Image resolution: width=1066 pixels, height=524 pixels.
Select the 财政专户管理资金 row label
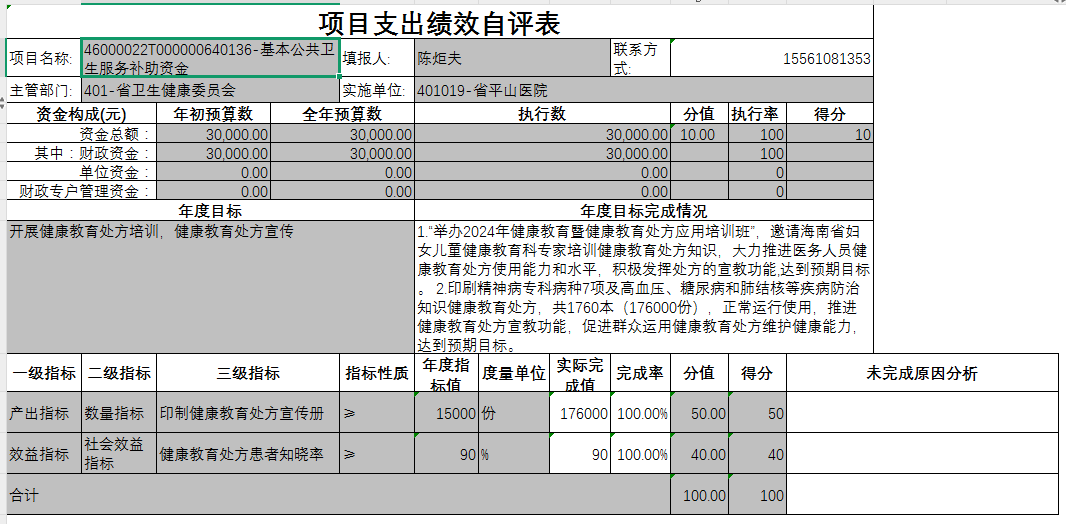click(x=82, y=191)
